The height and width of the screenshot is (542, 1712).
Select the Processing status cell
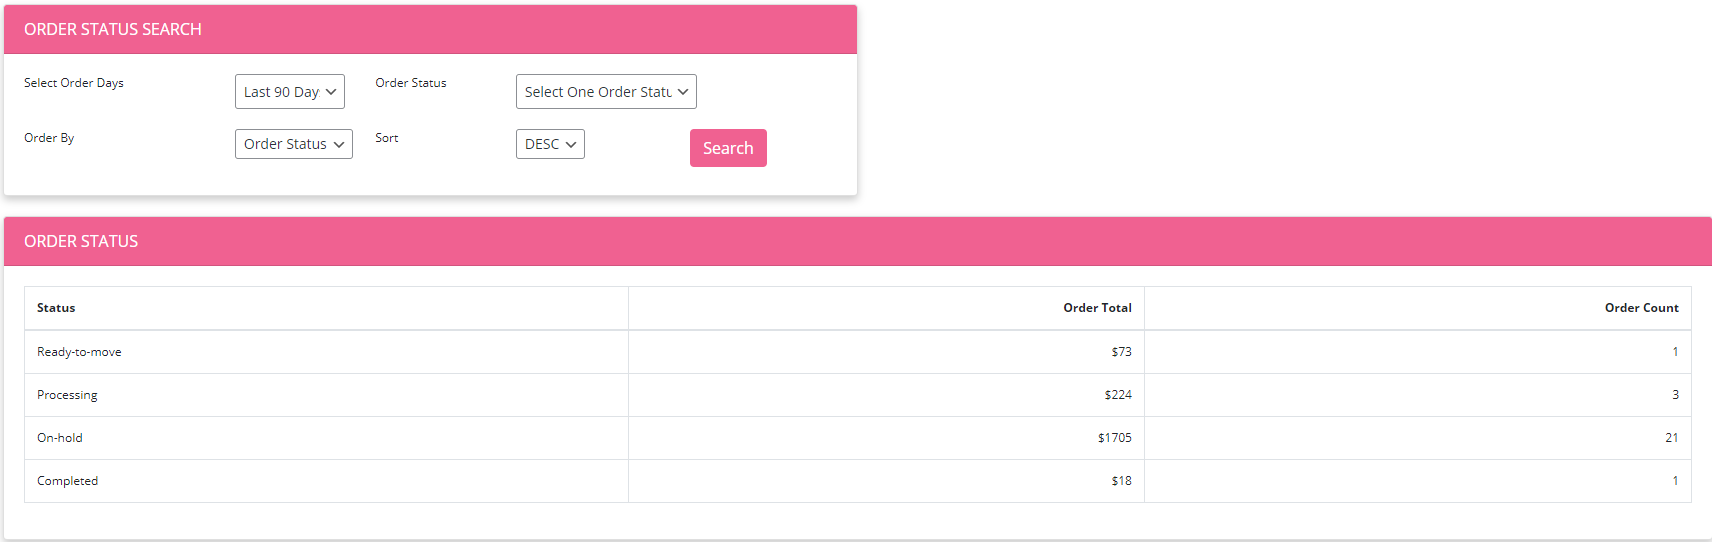(67, 395)
